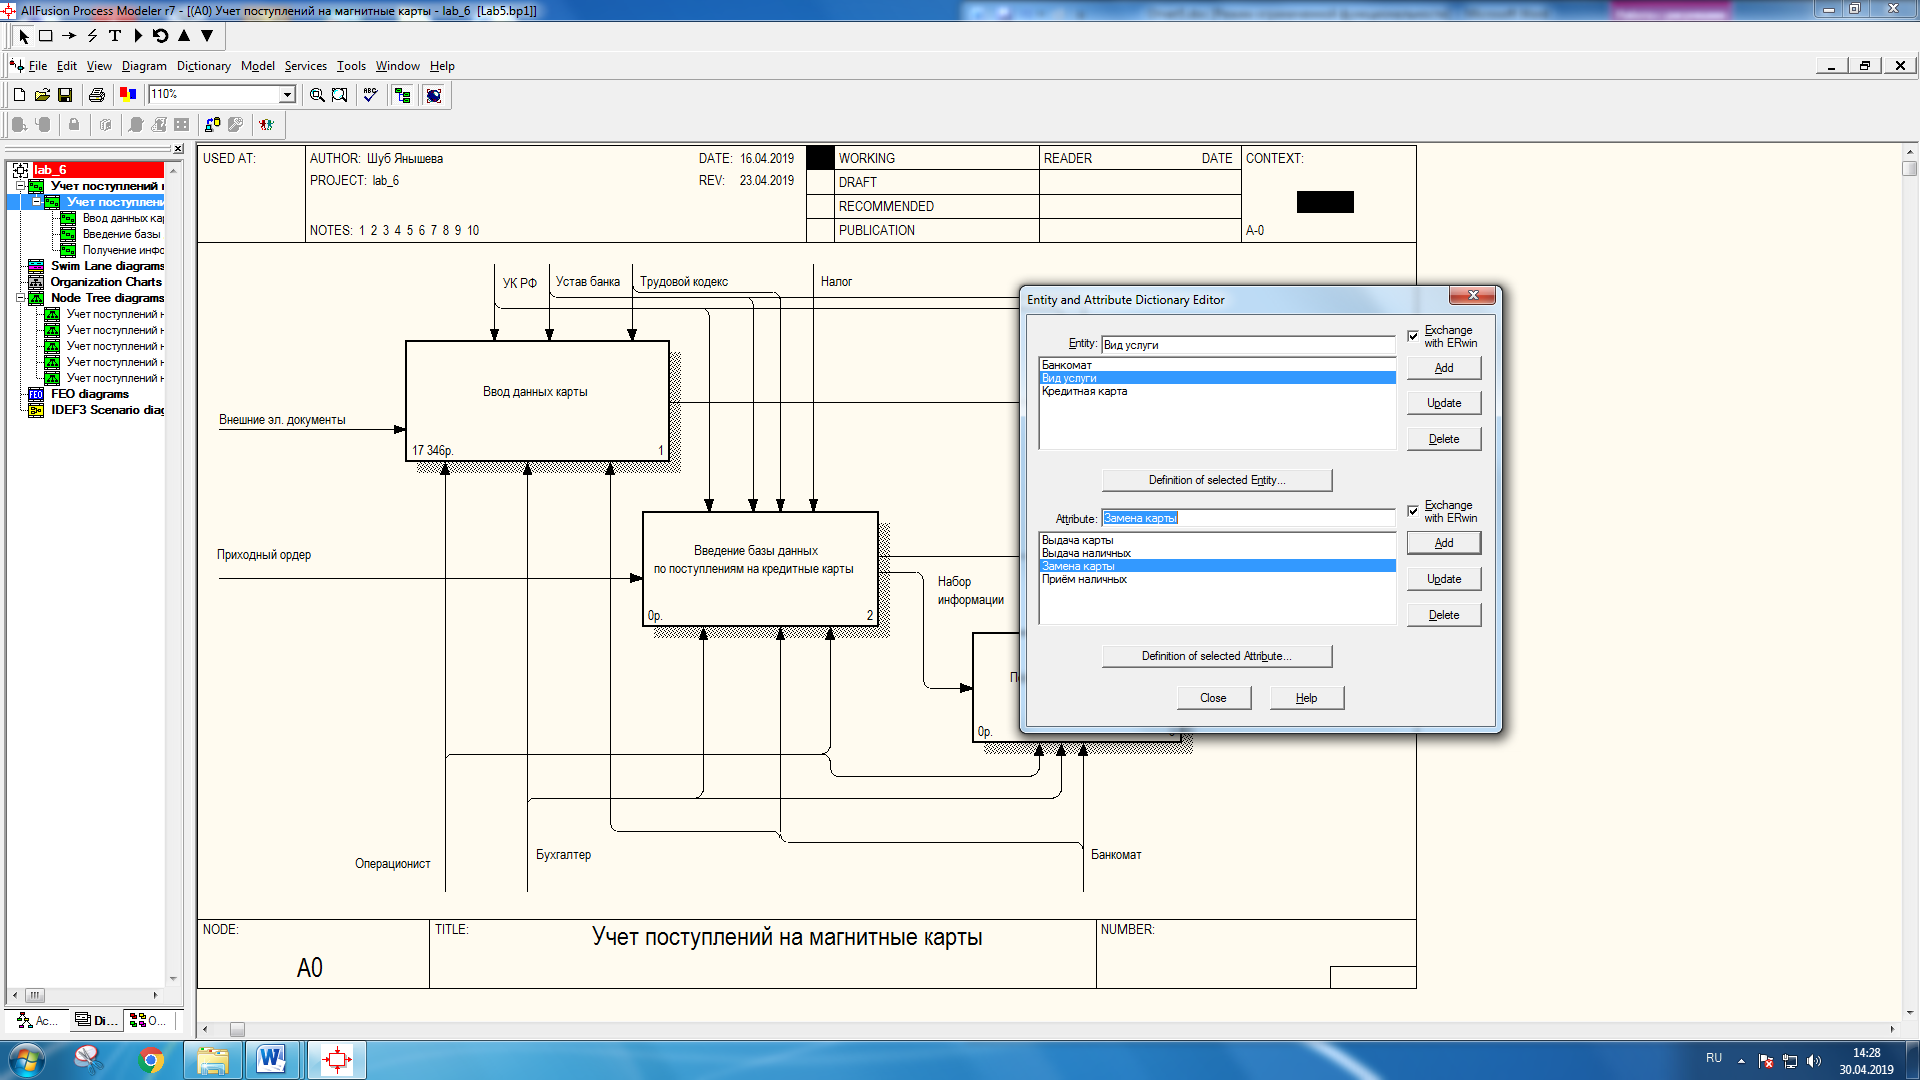Viewport: 1920px width, 1080px height.
Task: Toggle the Model Explorer panel icon
Action: coord(403,95)
